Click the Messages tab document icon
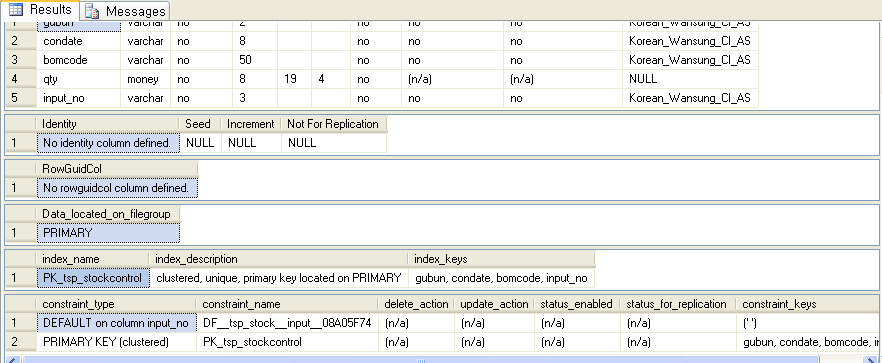882x363 pixels. (x=92, y=11)
